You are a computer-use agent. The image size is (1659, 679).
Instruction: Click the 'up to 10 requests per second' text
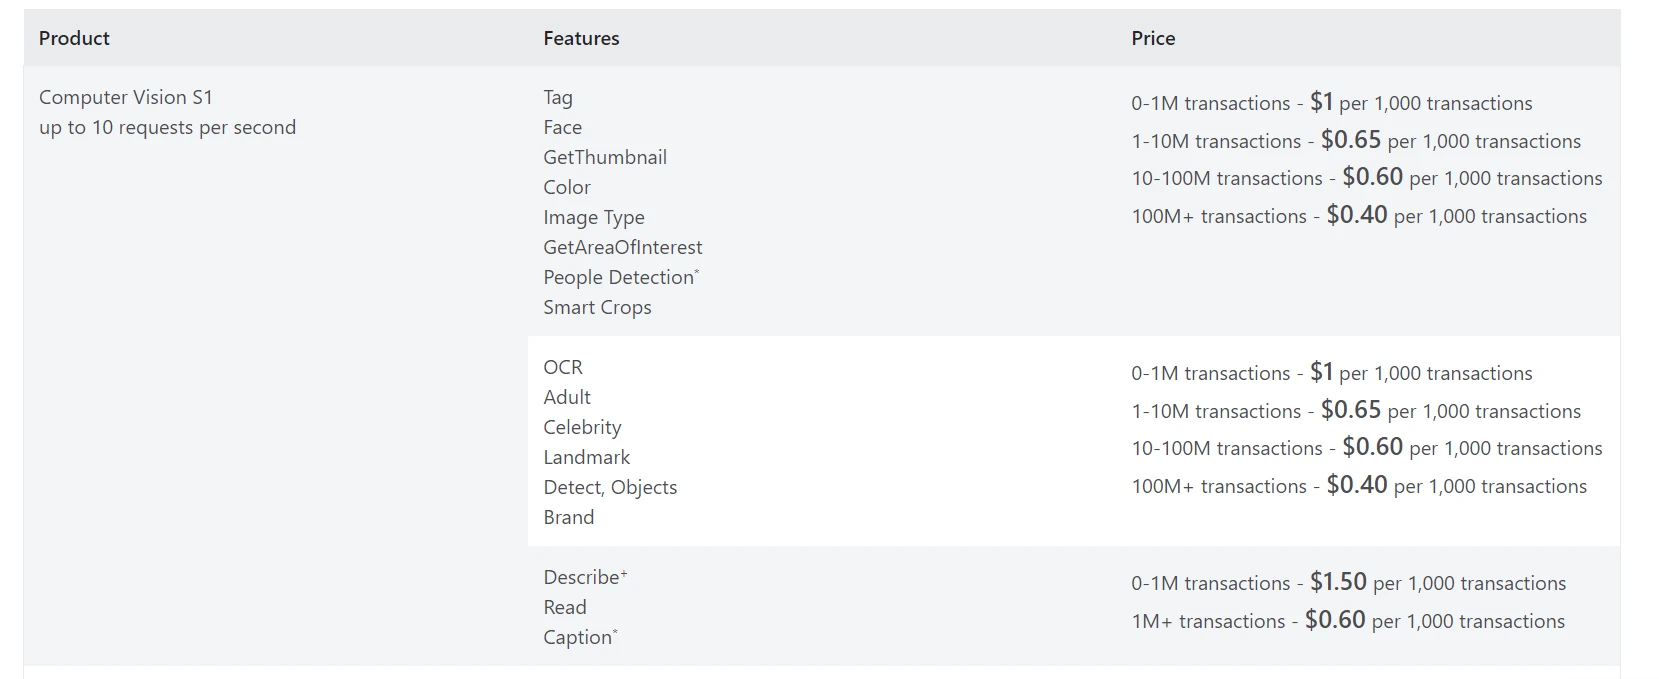pos(167,127)
